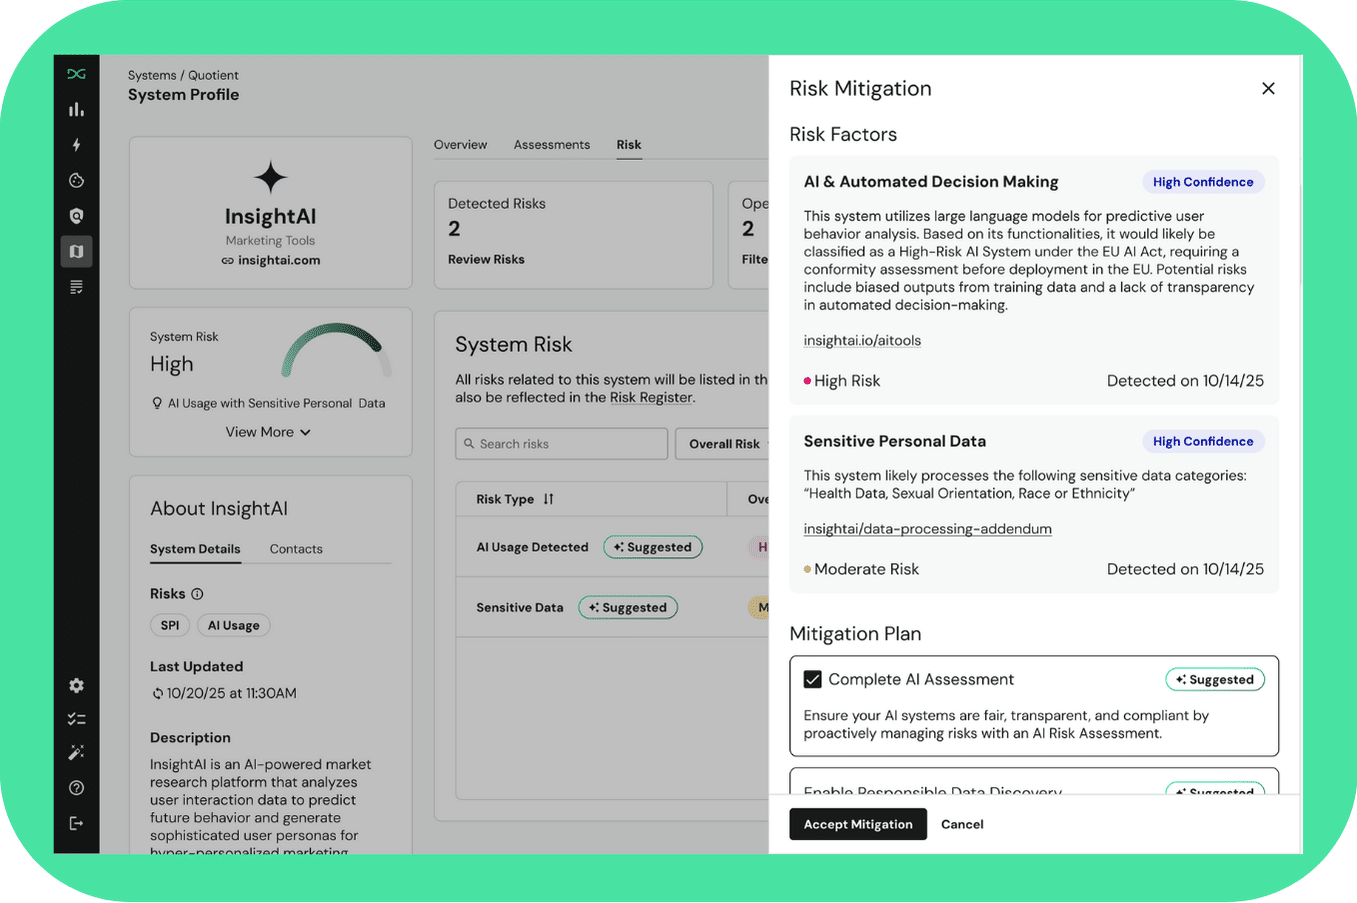Open the insightai/data-processing-addendum link

pyautogui.click(x=927, y=529)
